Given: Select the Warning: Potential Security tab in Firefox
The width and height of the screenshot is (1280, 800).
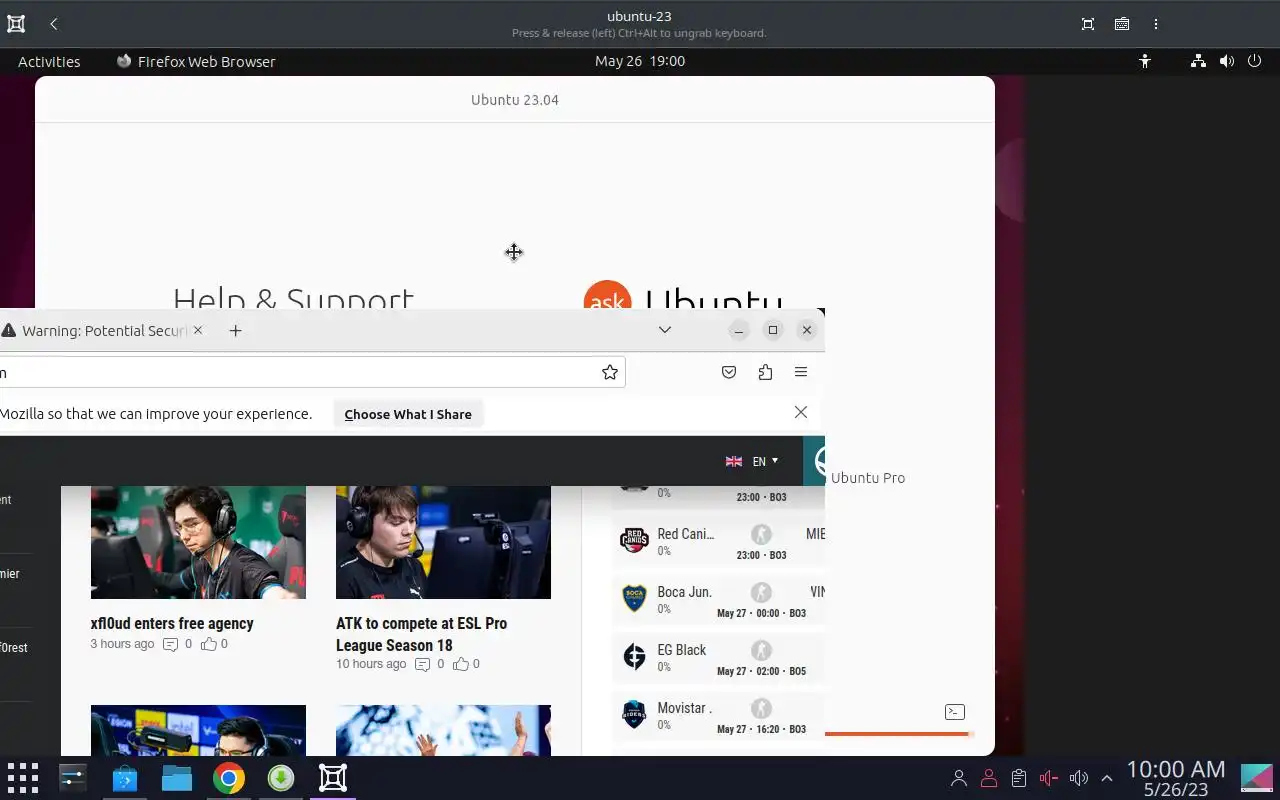Looking at the screenshot, I should click(x=94, y=330).
